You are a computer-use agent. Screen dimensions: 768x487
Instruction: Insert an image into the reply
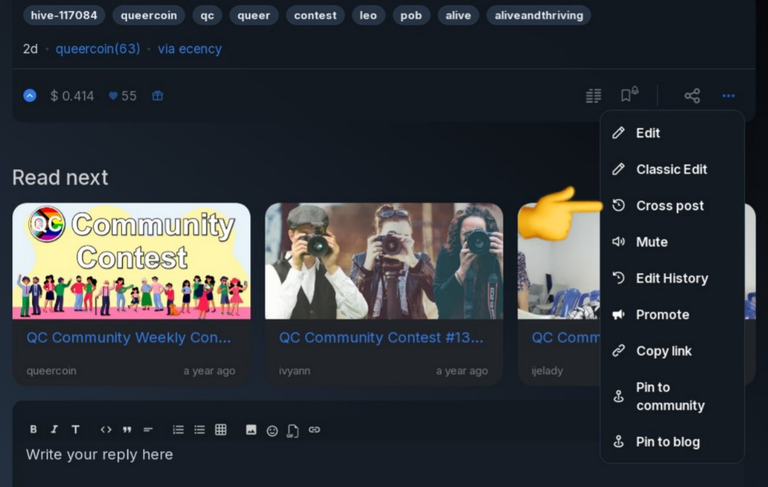[251, 430]
